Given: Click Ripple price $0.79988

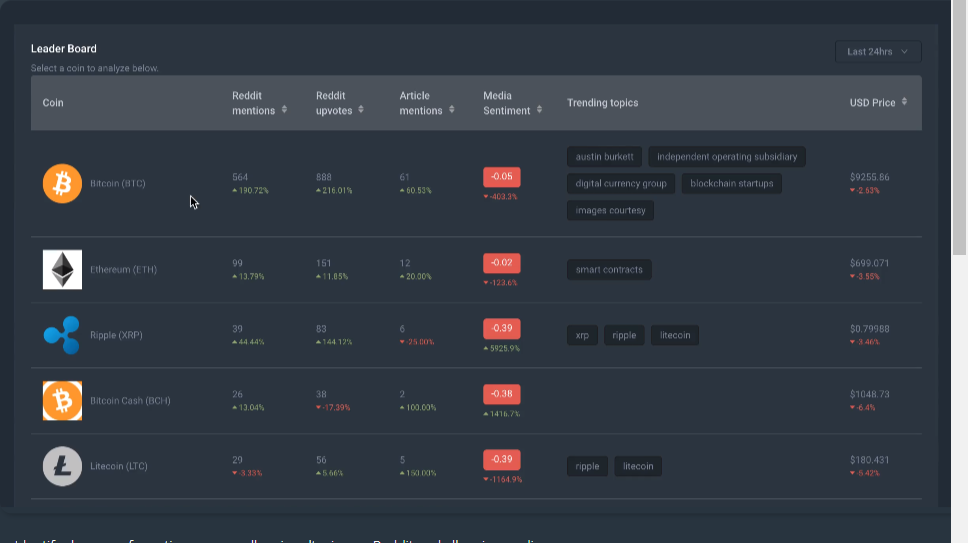Looking at the screenshot, I should [x=869, y=329].
